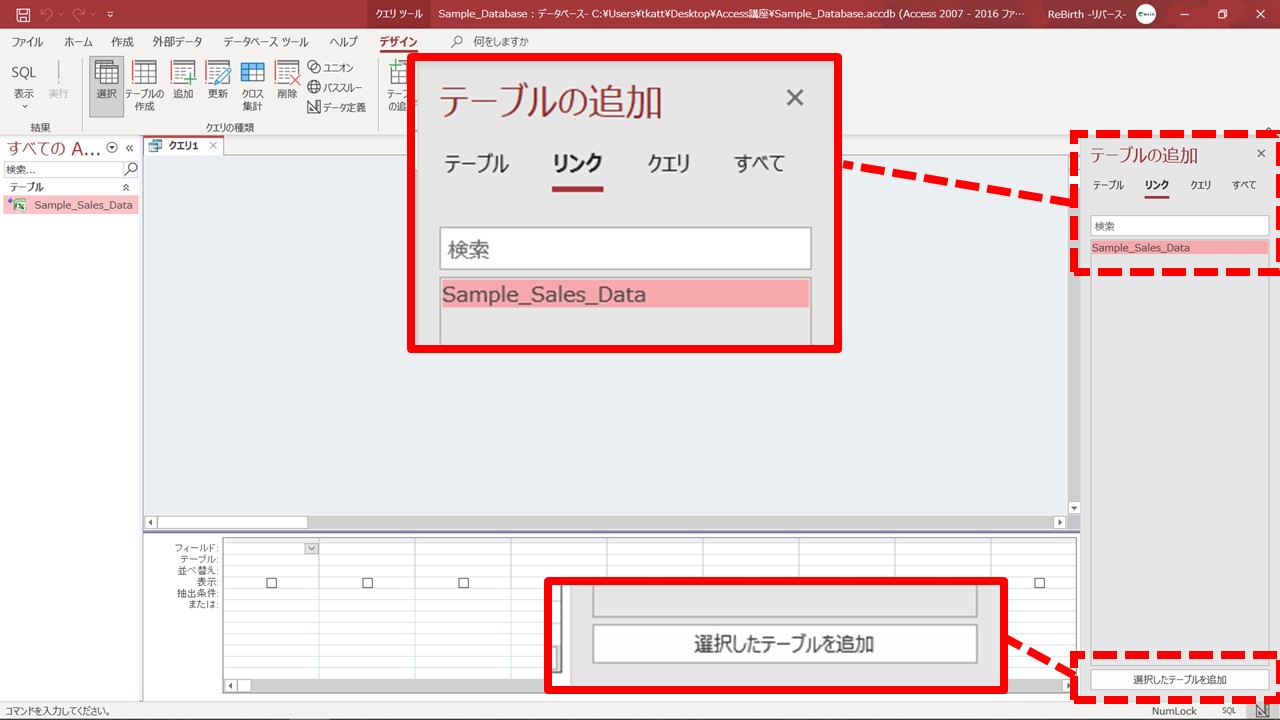Click the 検索 field in テーブルの追加 pane
Image resolution: width=1280 pixels, height=720 pixels.
(x=1179, y=227)
